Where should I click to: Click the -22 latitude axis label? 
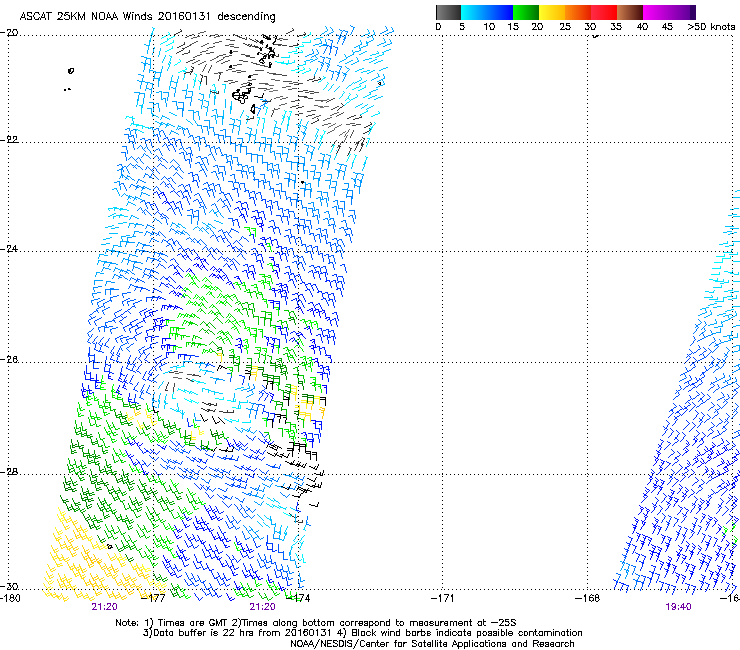(x=9, y=140)
